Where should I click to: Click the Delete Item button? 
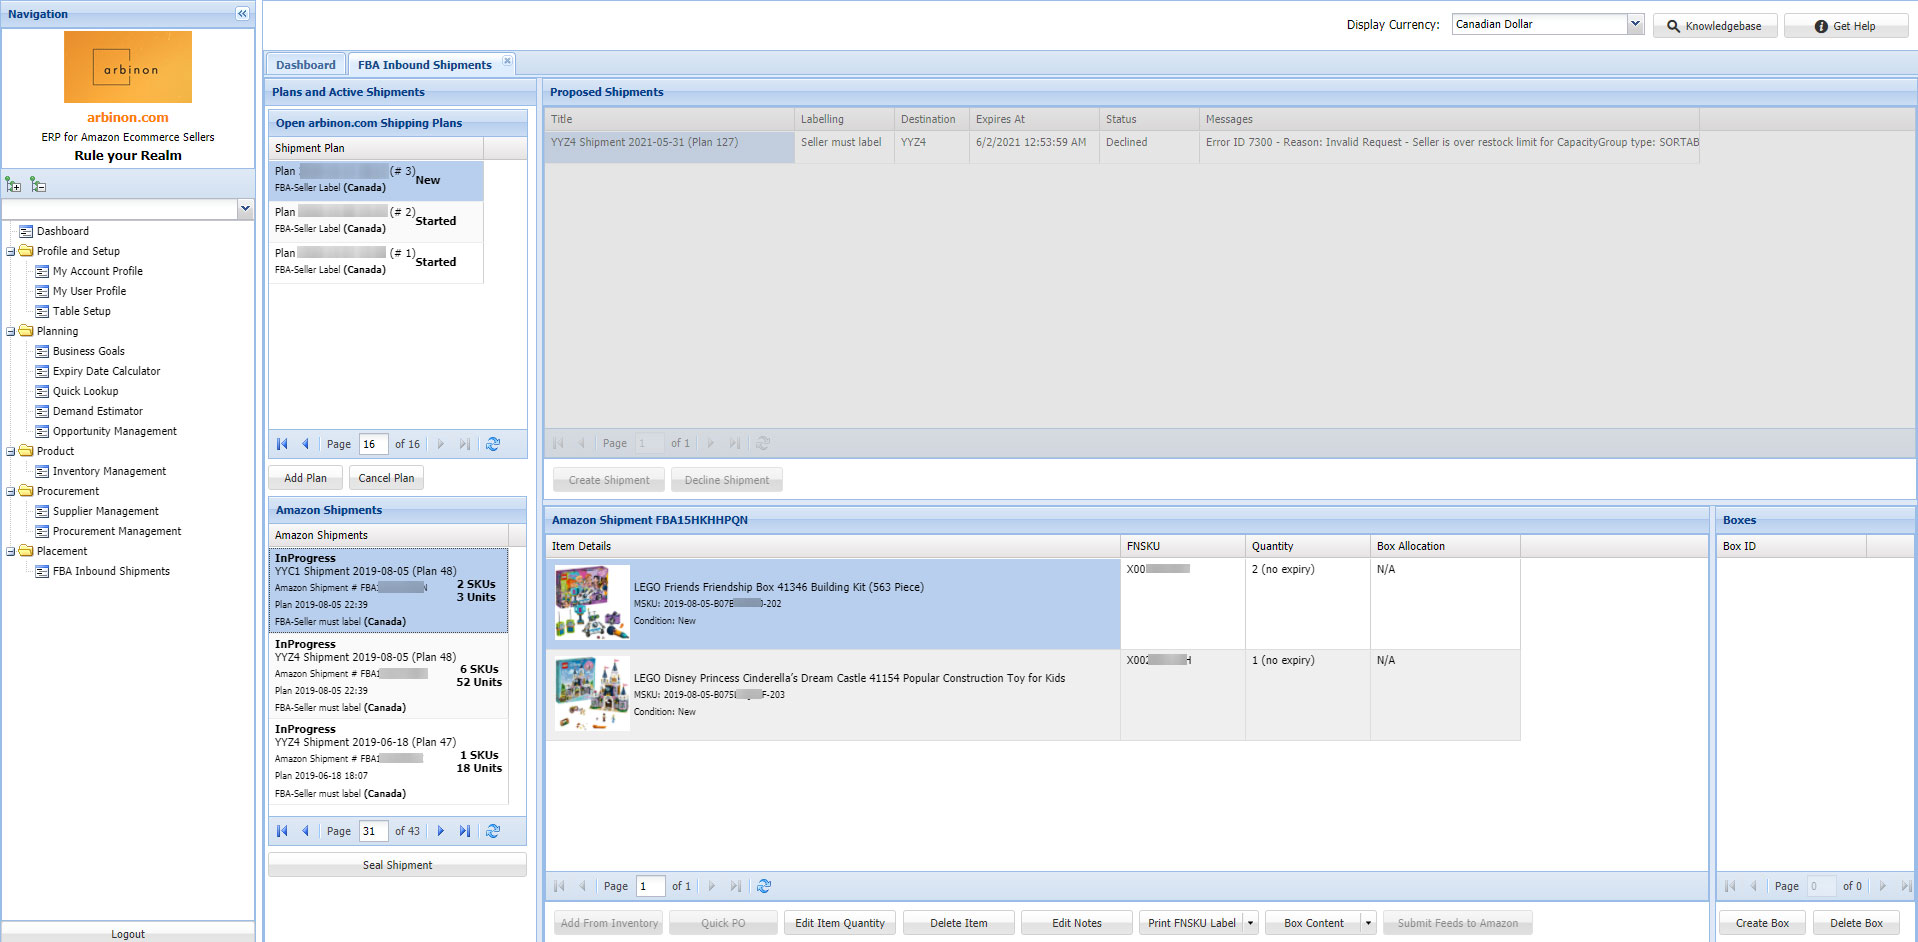[x=958, y=923]
